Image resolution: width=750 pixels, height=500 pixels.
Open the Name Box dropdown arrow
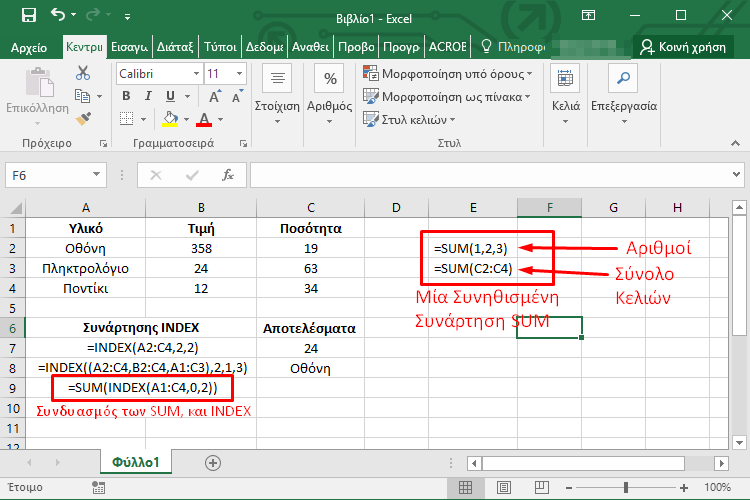pos(97,175)
